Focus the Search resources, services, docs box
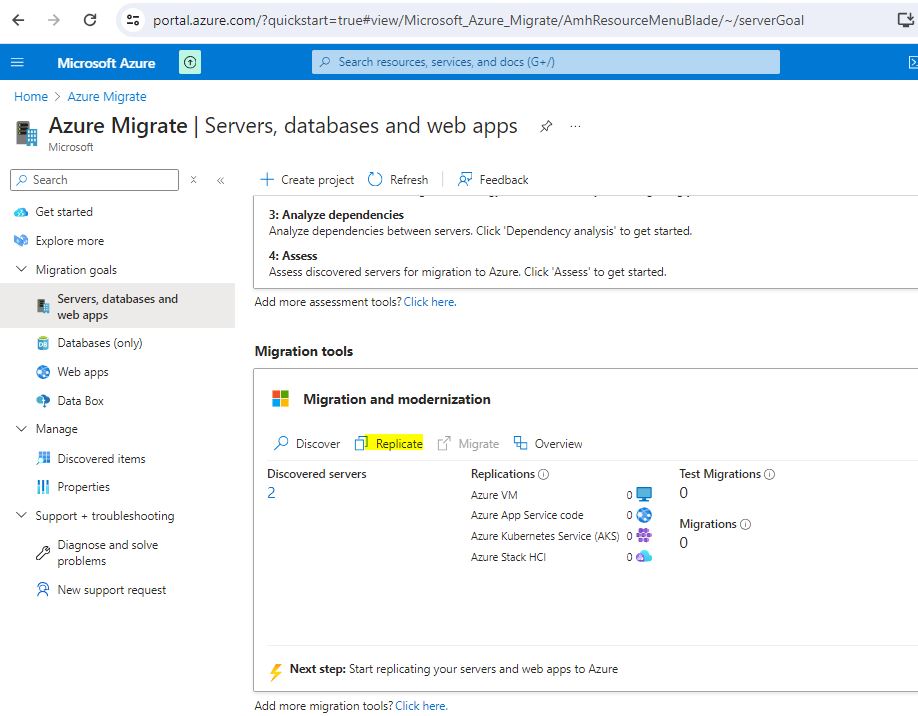 [x=545, y=62]
